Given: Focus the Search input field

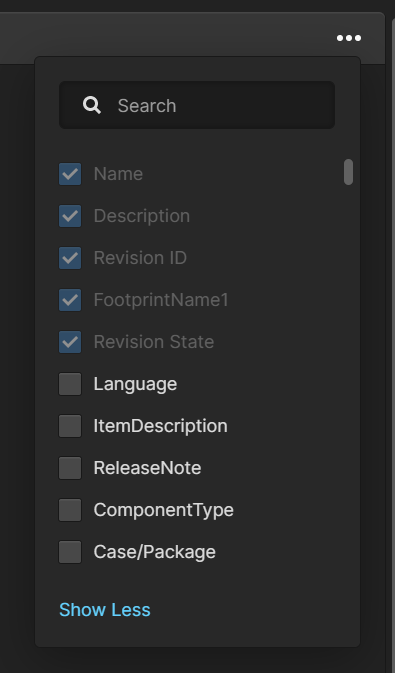Looking at the screenshot, I should tap(197, 105).
